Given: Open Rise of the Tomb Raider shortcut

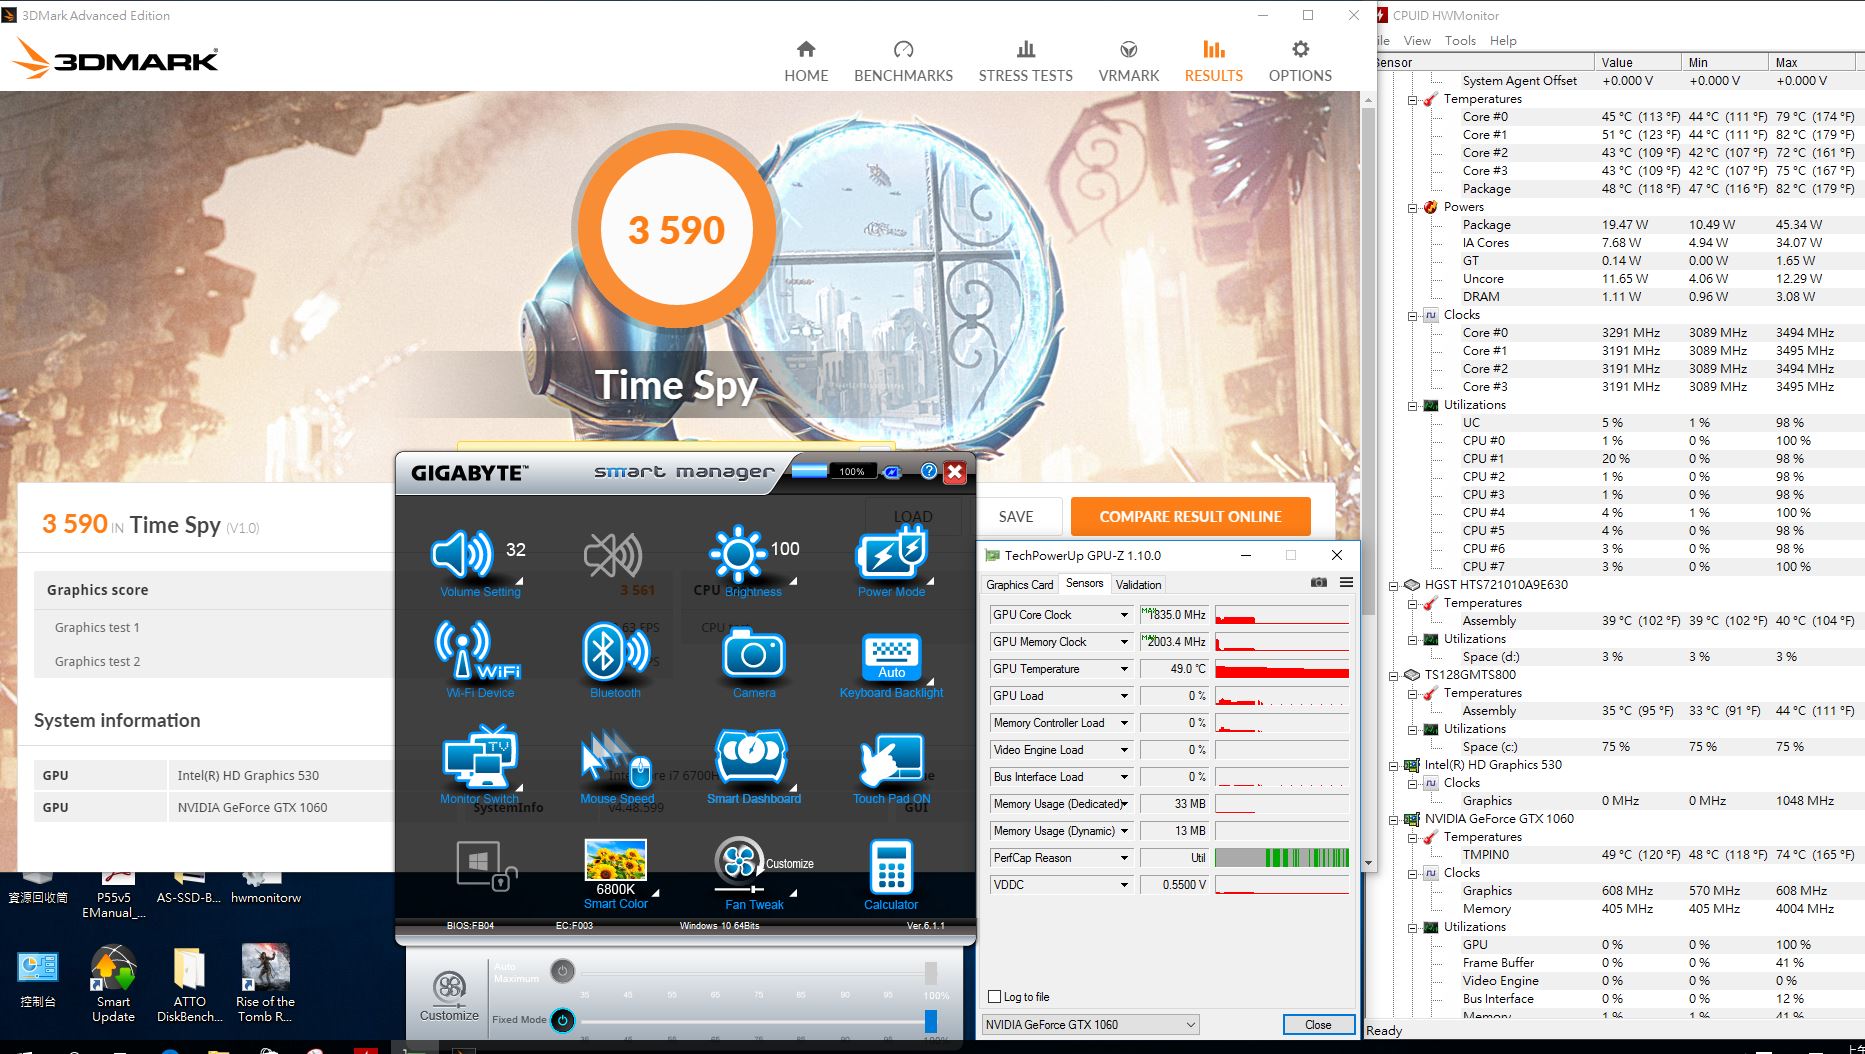Looking at the screenshot, I should (265, 985).
